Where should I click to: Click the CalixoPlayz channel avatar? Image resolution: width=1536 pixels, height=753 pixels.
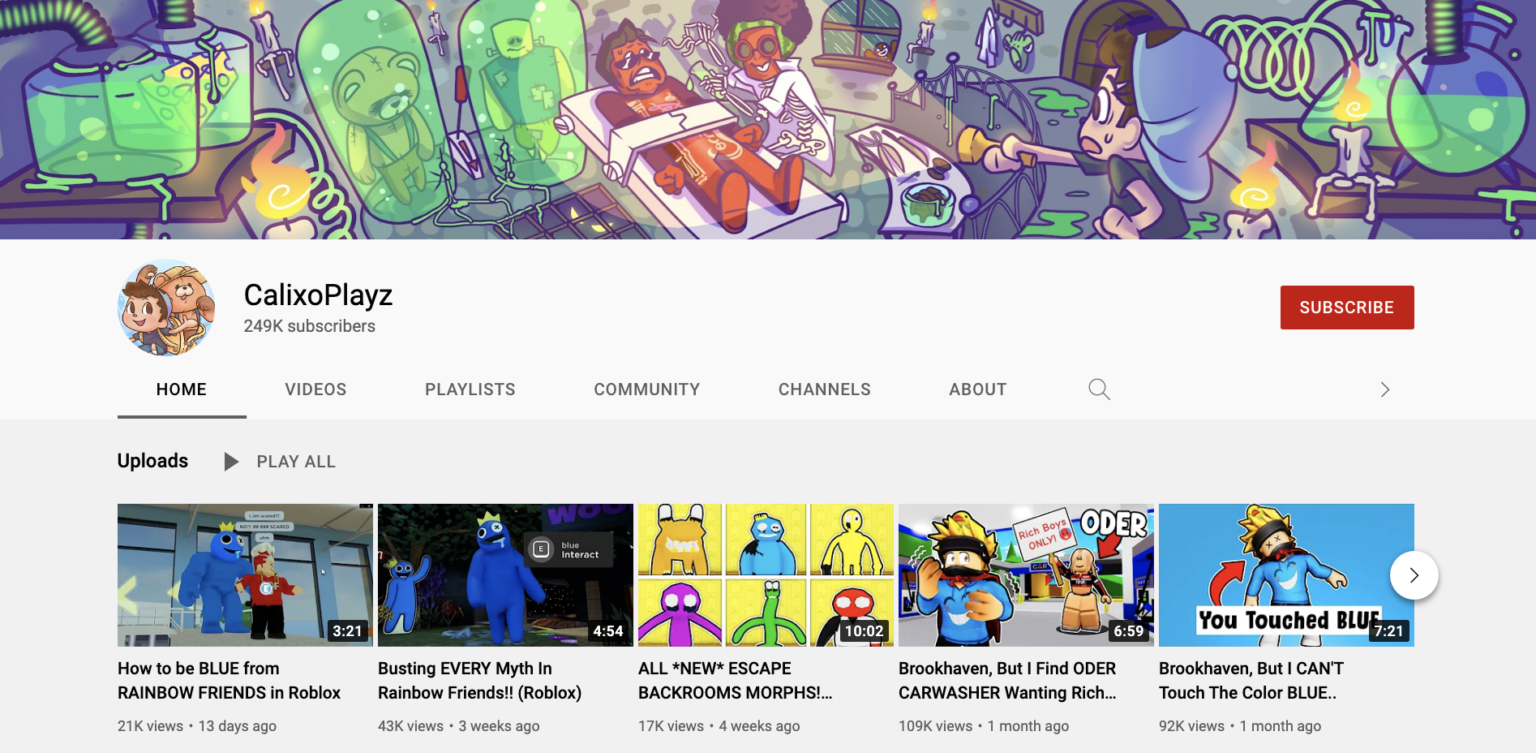(x=166, y=307)
